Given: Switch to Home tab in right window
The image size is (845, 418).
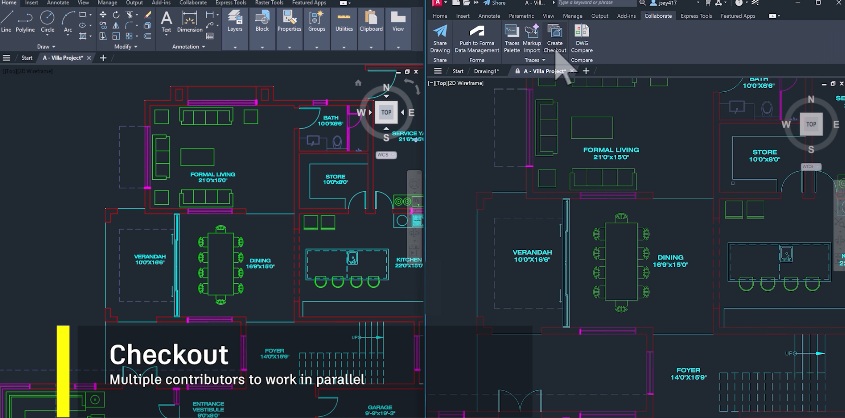Looking at the screenshot, I should click(440, 16).
